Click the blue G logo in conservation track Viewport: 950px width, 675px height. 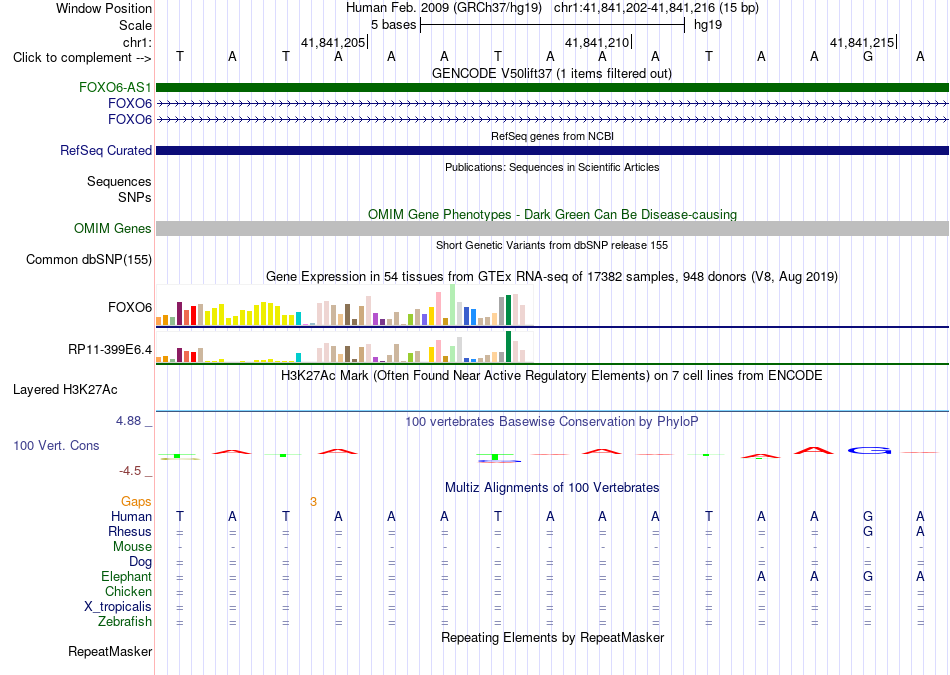(x=869, y=450)
